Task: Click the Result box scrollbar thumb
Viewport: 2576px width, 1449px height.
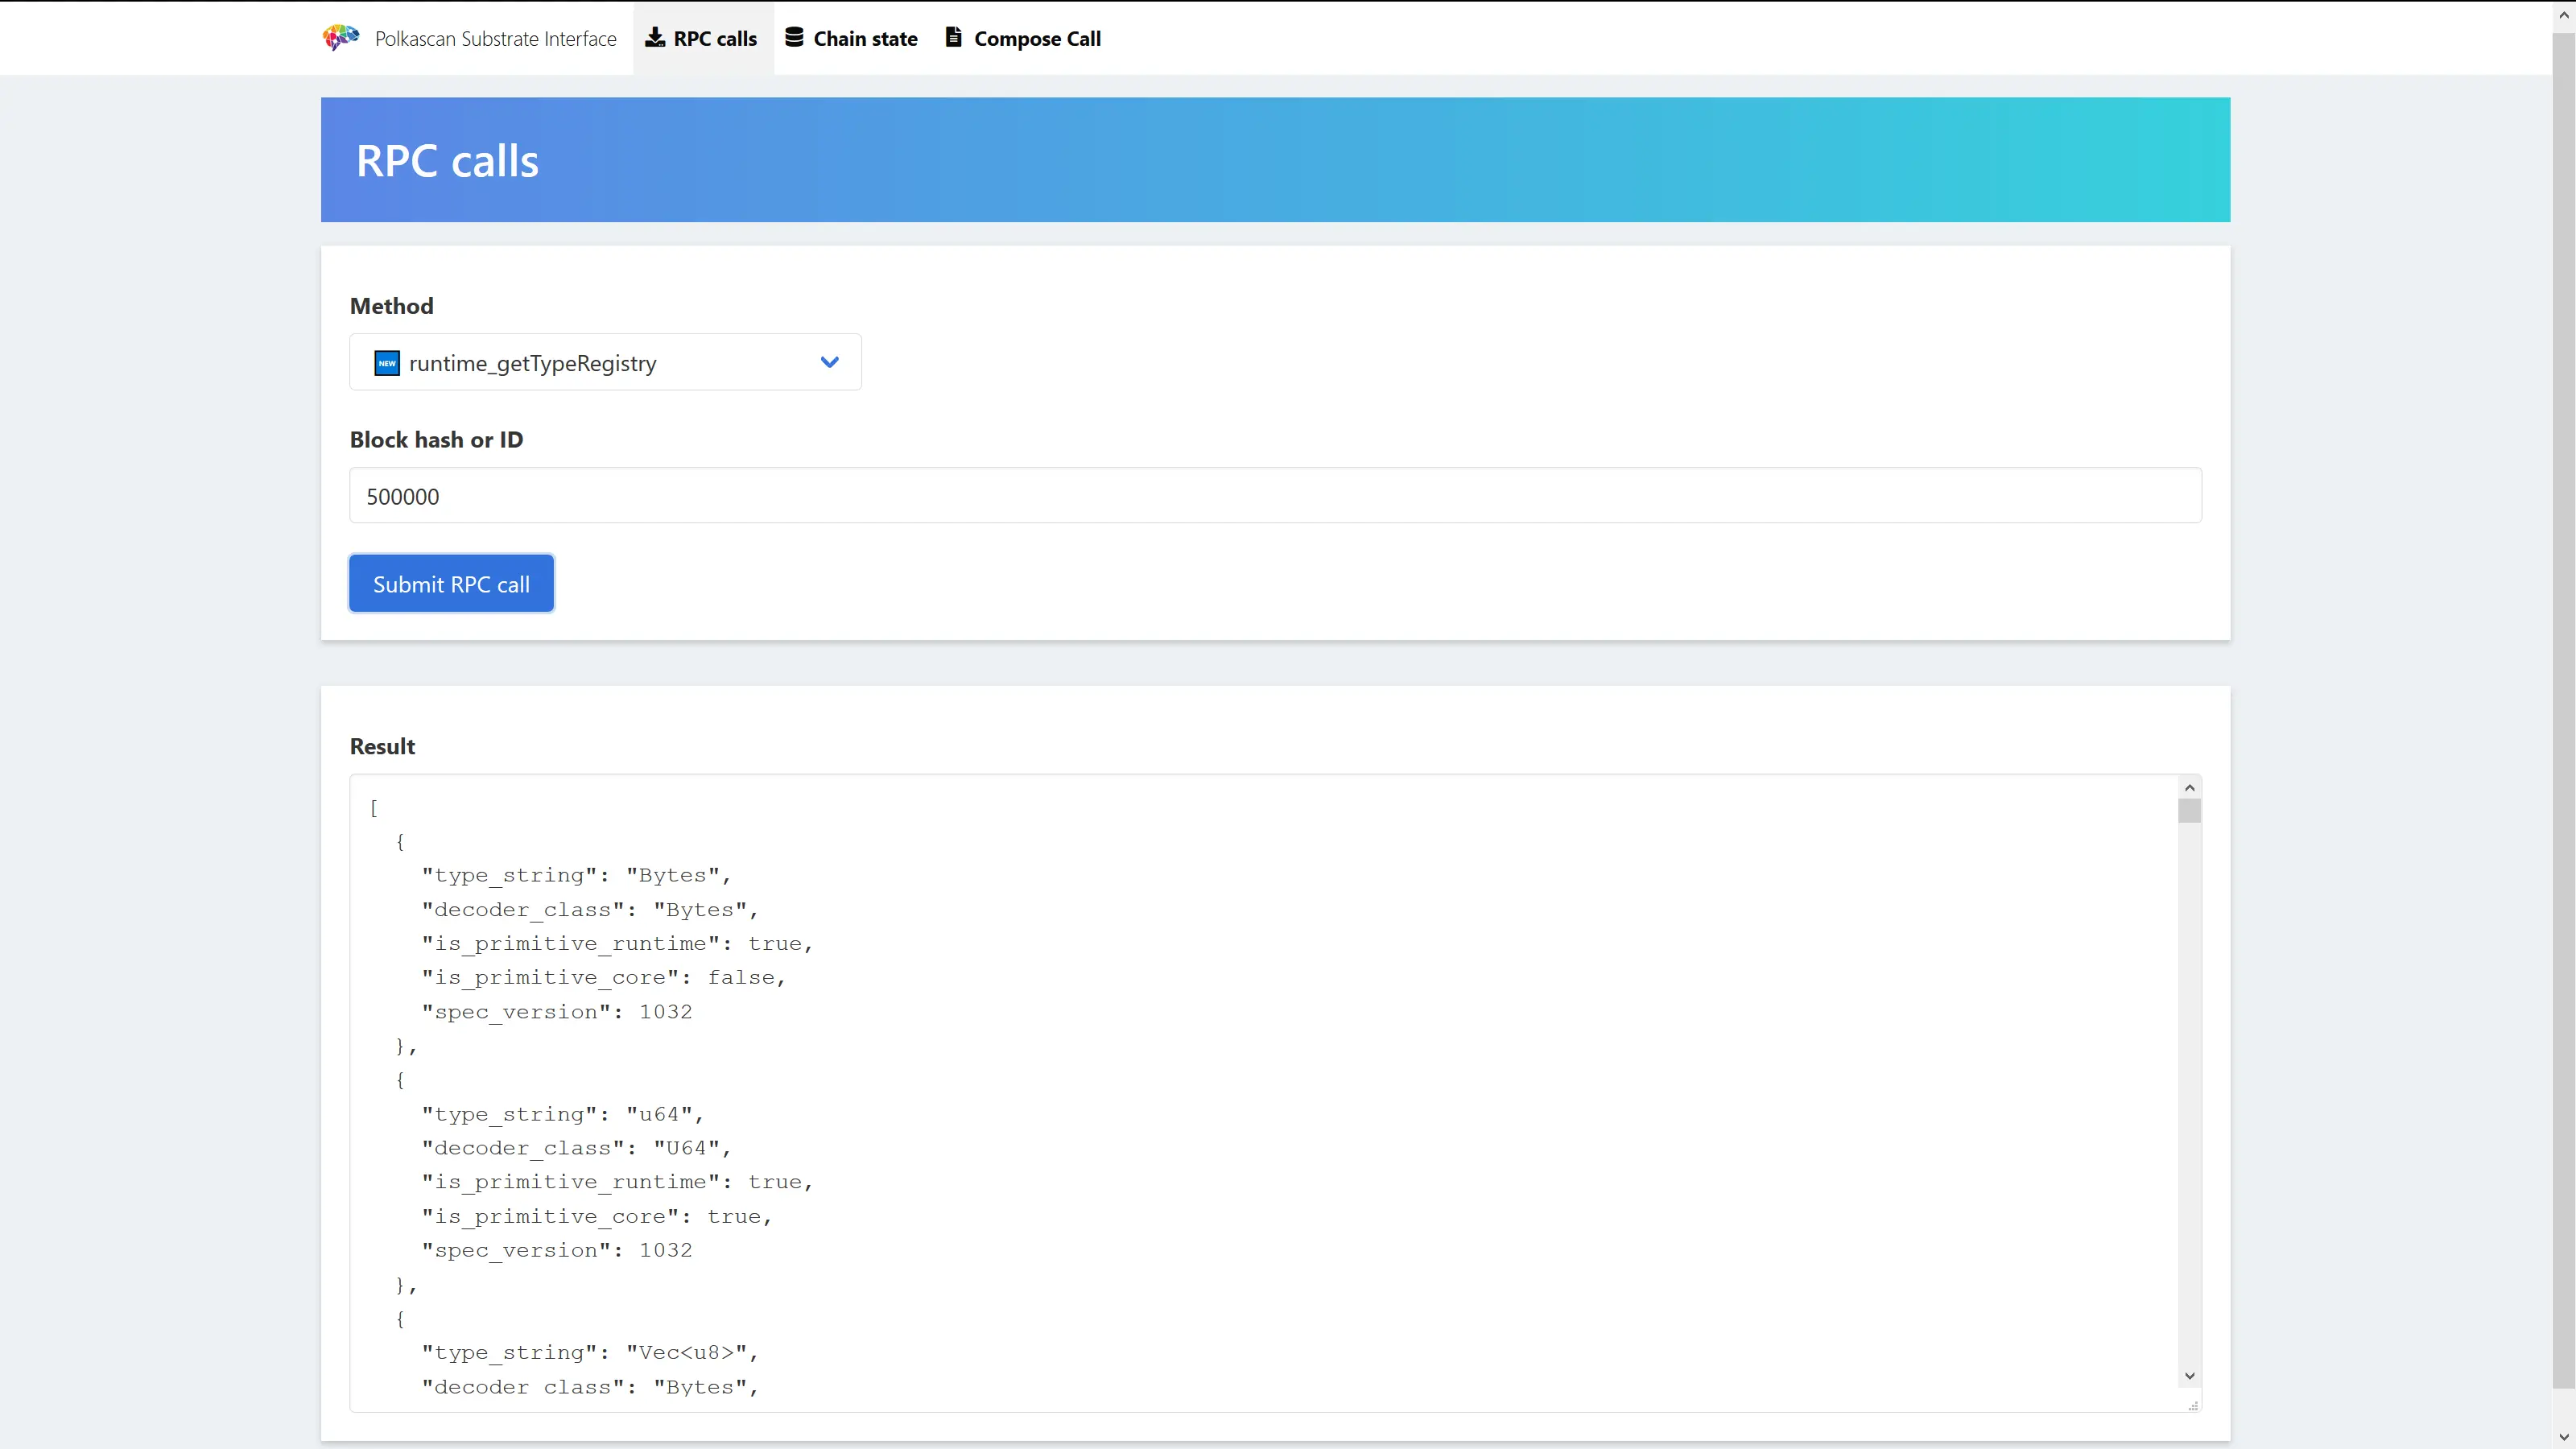Action: coord(2189,811)
